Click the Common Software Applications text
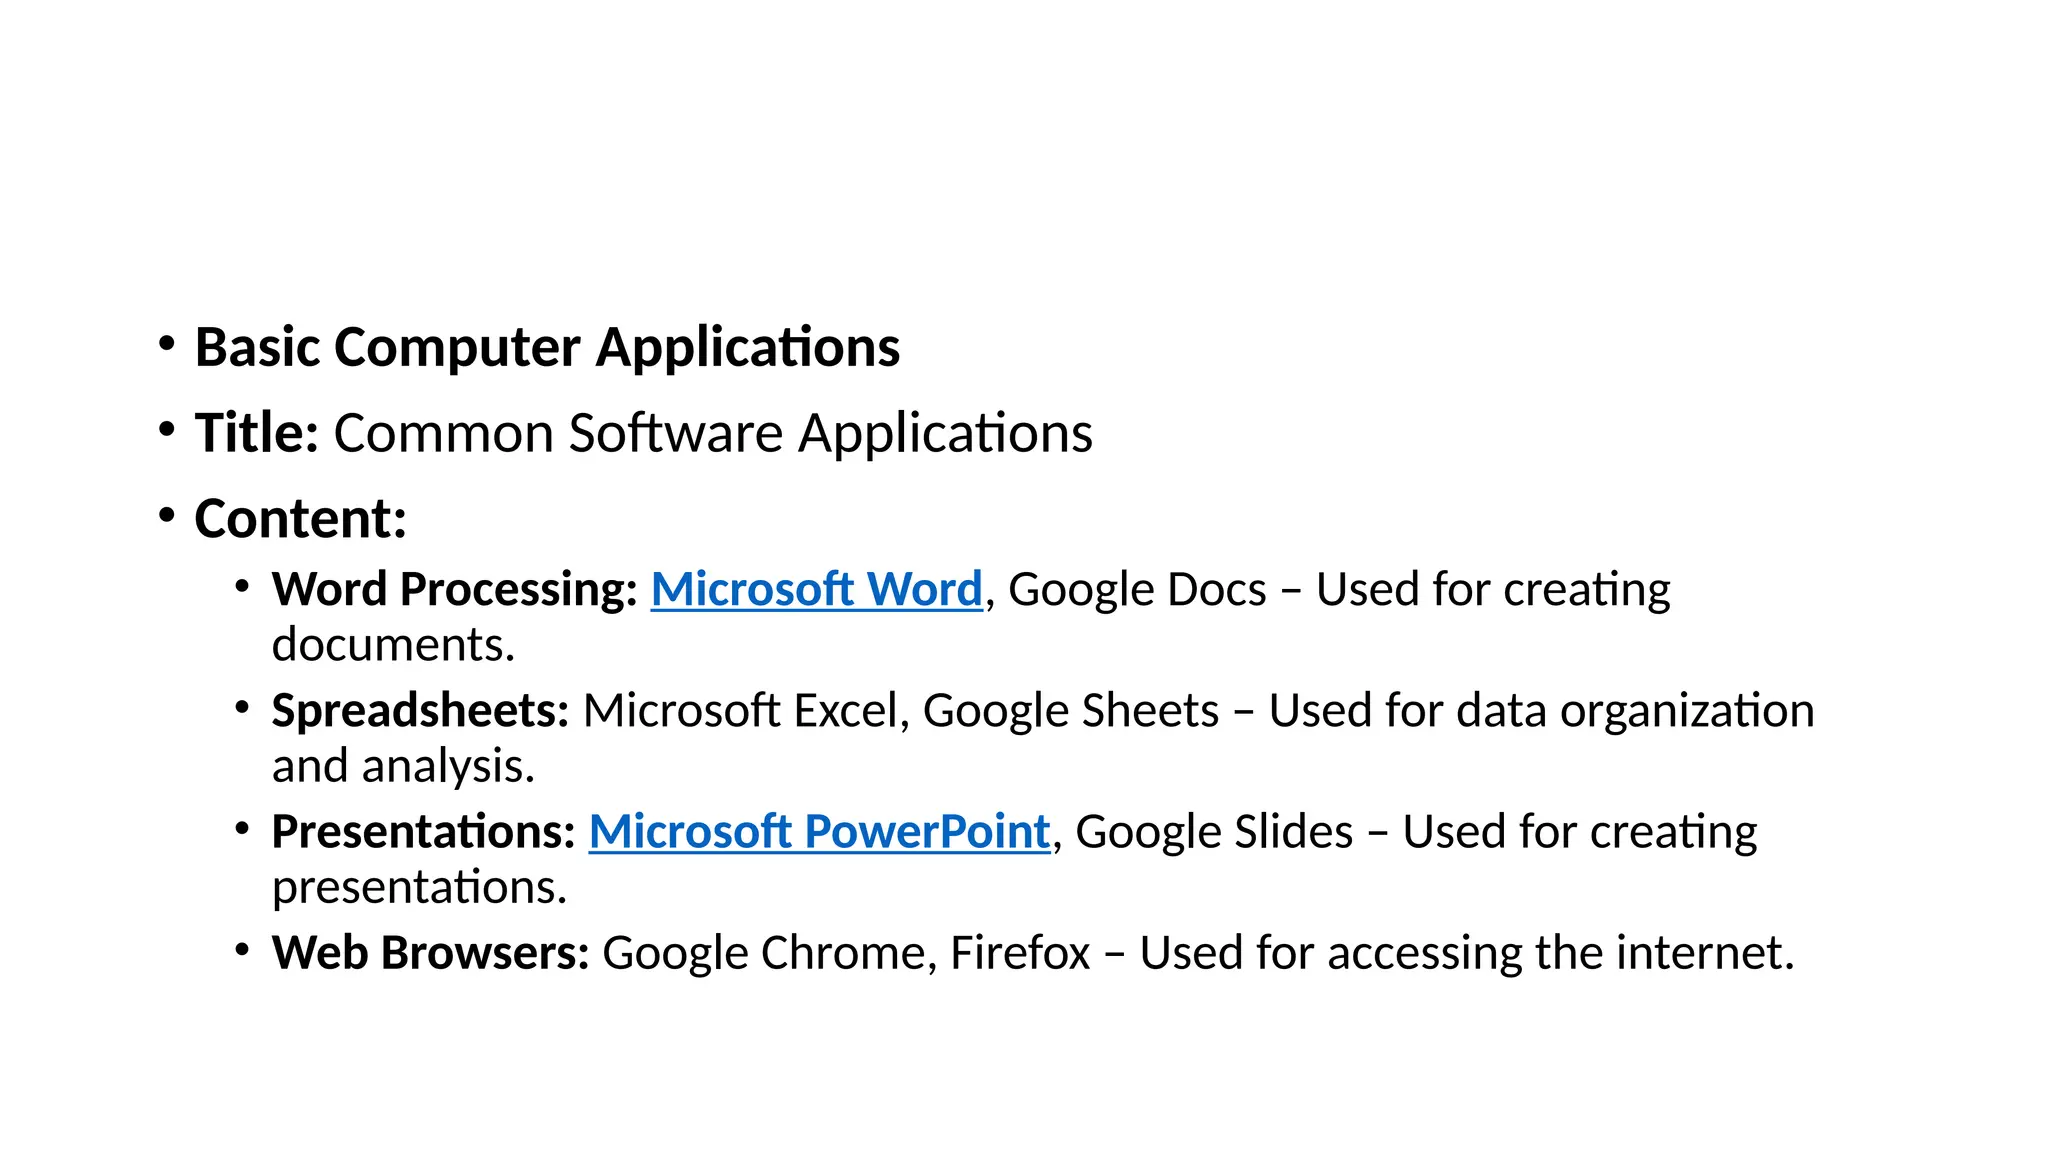2048x1152 pixels. coord(712,434)
